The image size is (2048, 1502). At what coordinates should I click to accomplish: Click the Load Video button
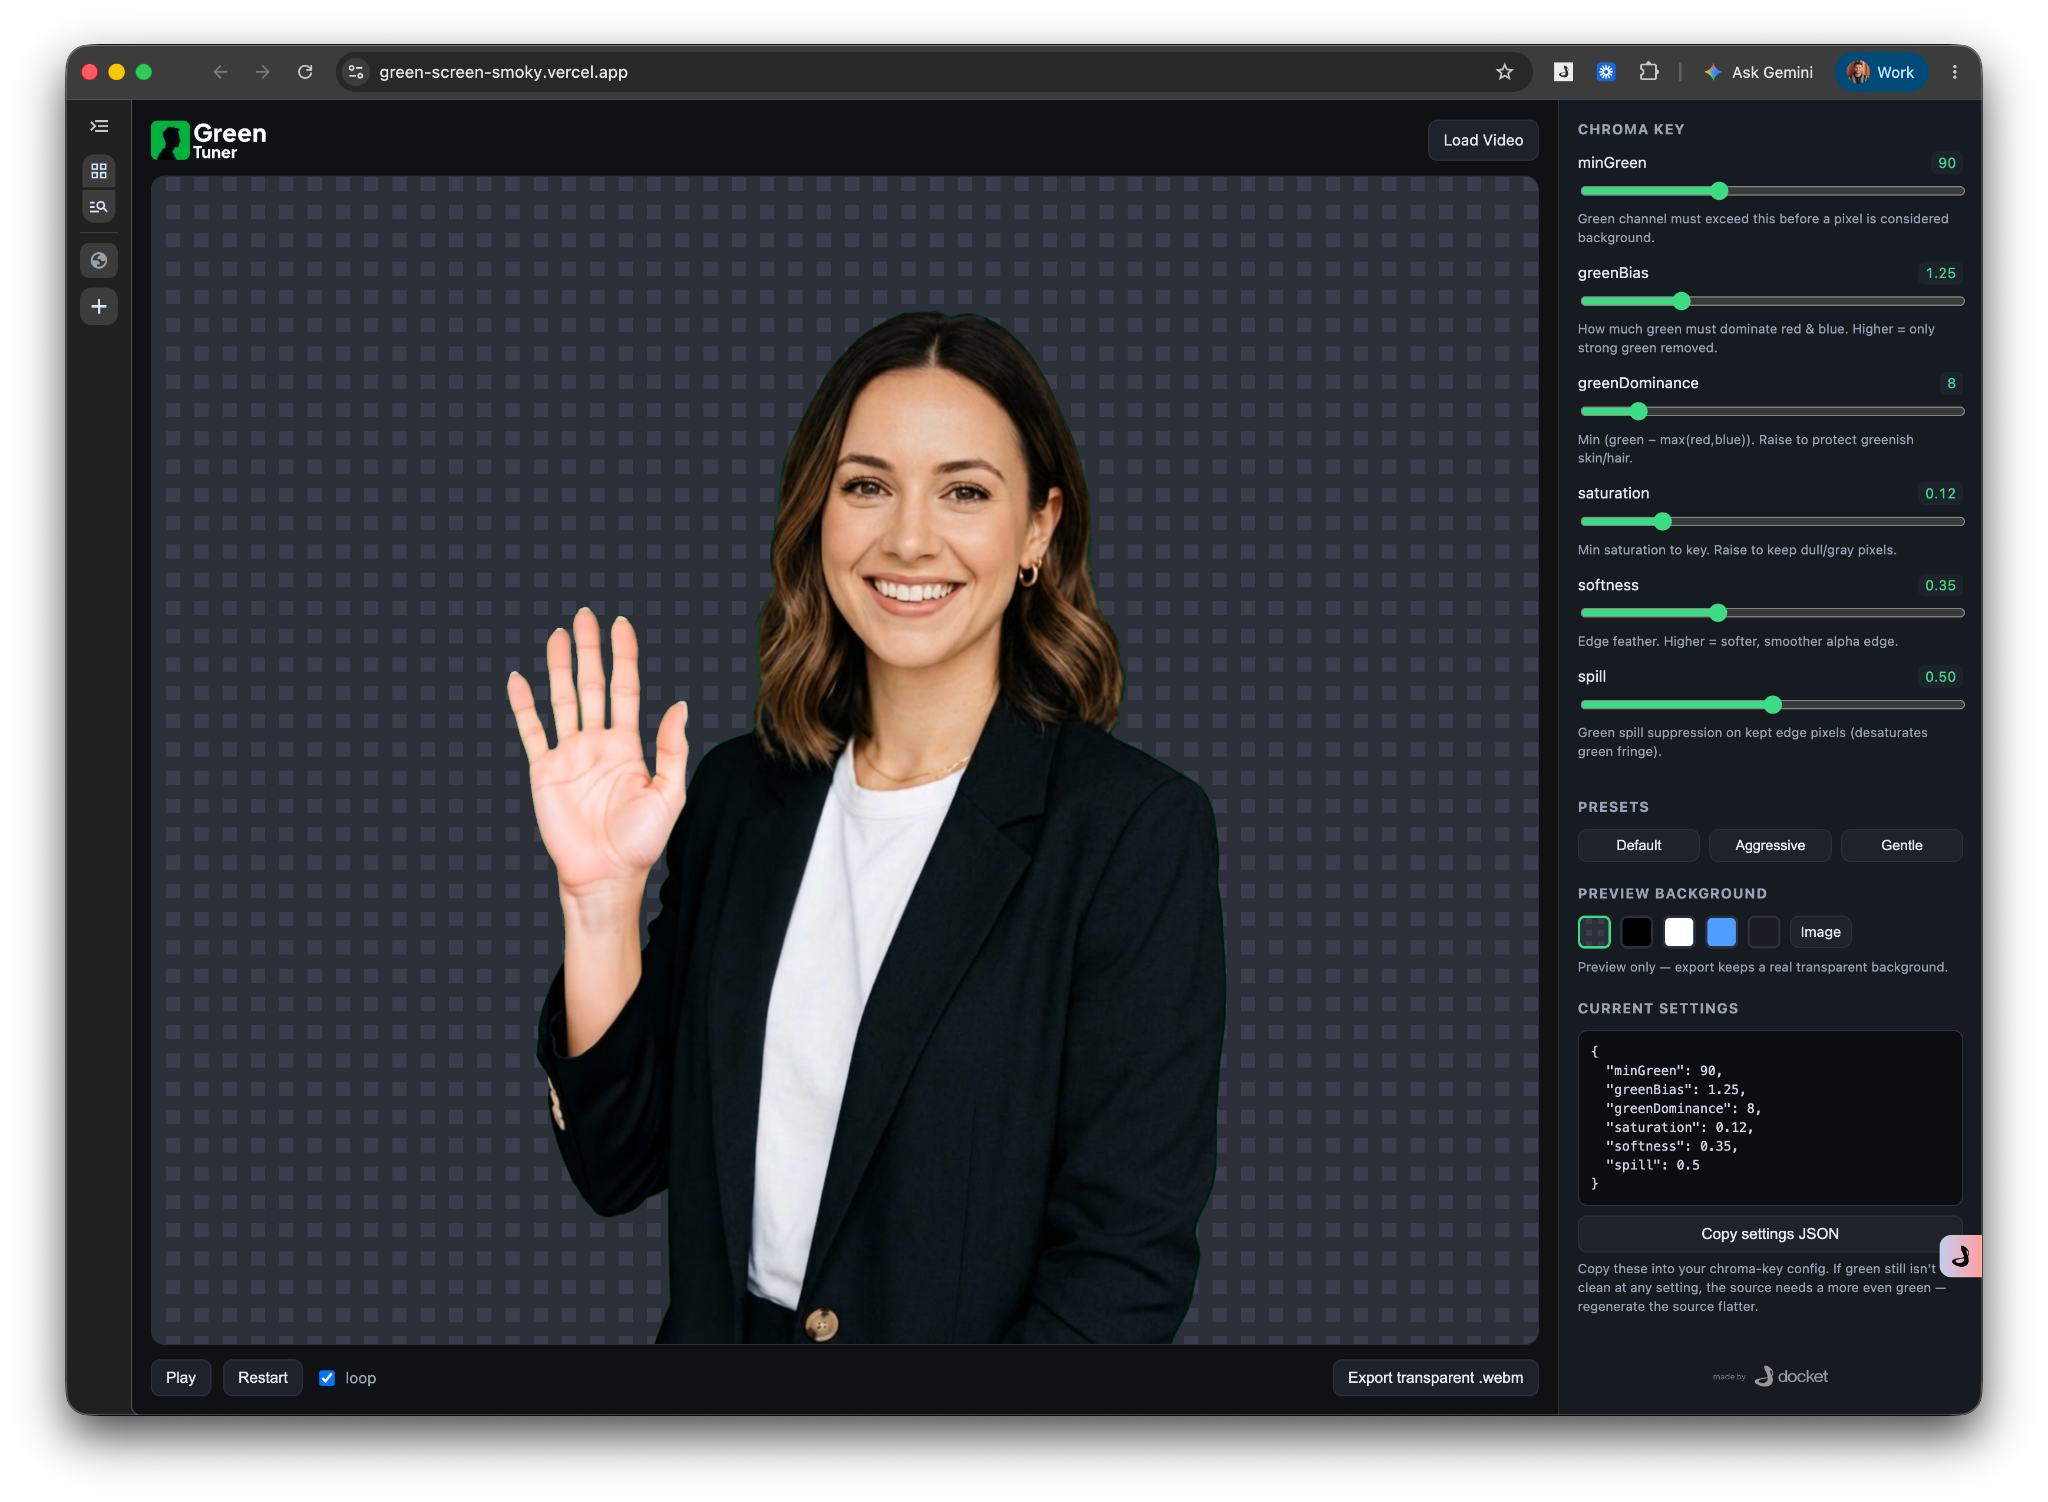pos(1483,140)
